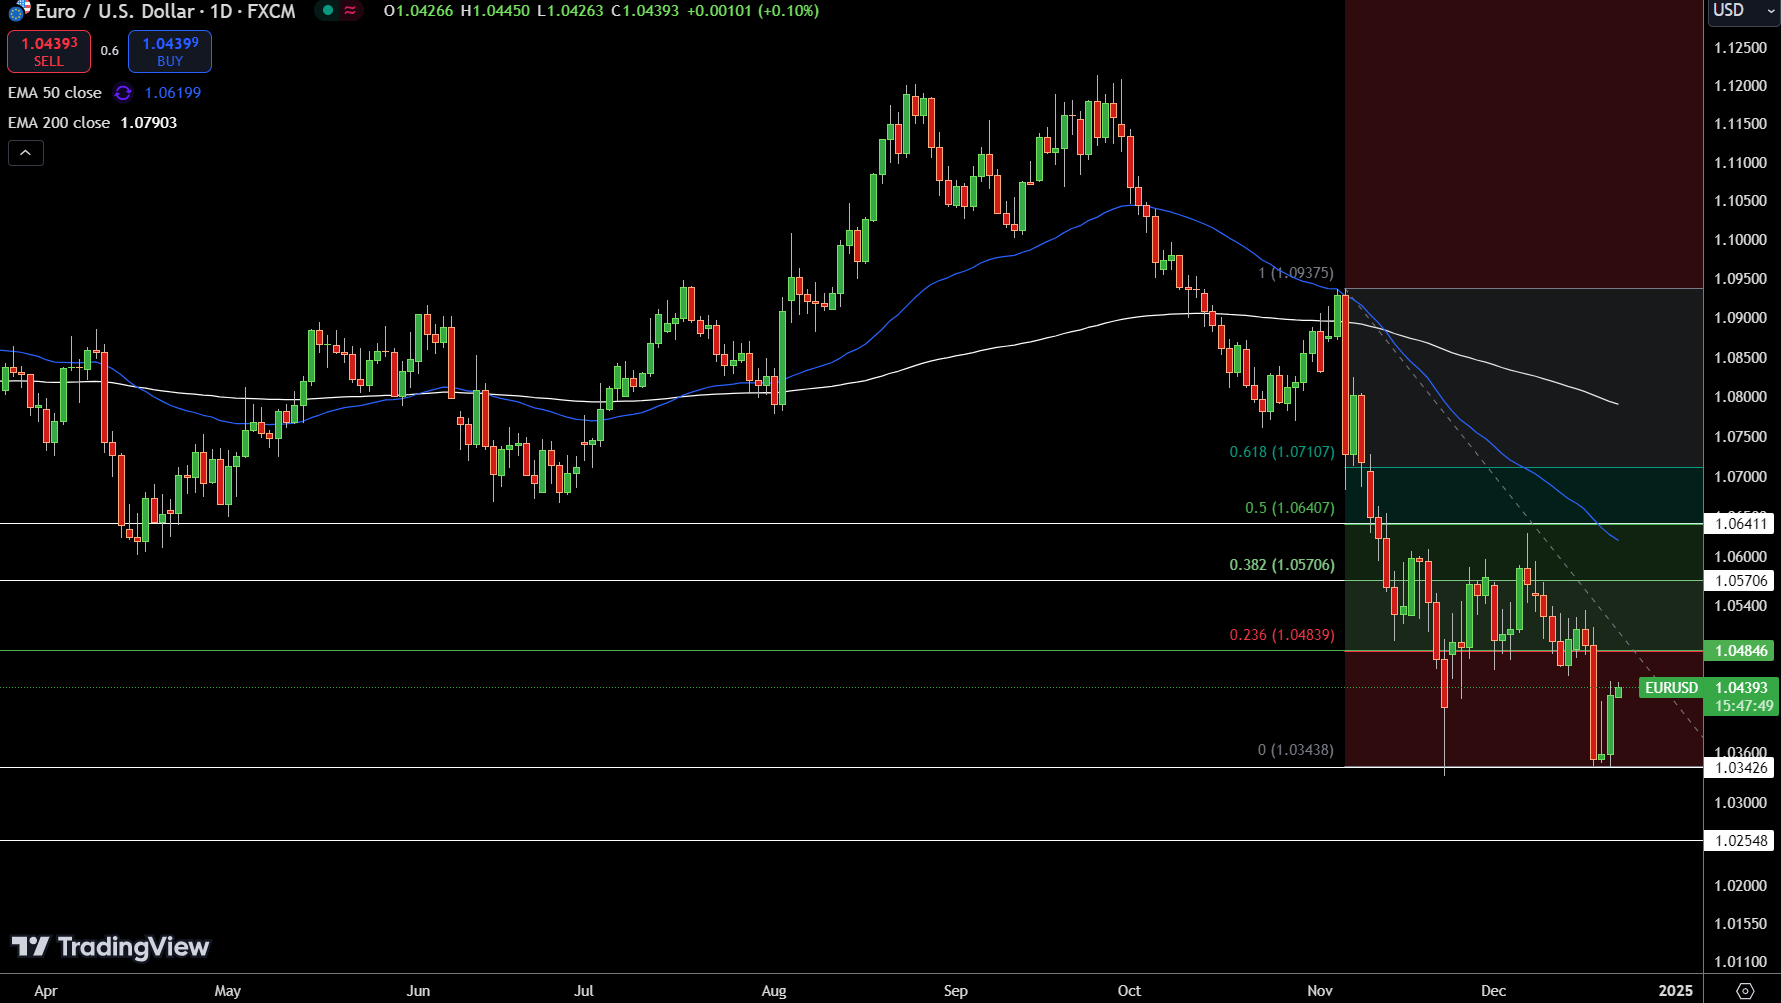The width and height of the screenshot is (1781, 1003).
Task: Click the EURUSD price label tag
Action: click(x=1671, y=688)
